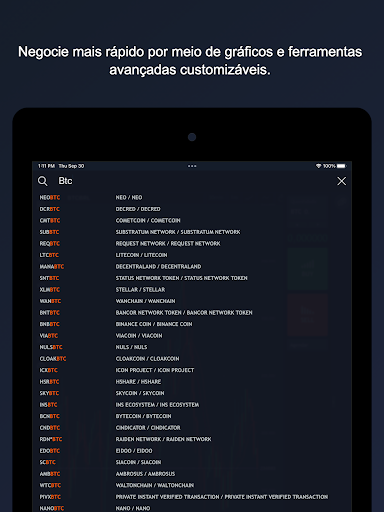This screenshot has width=384, height=512.
Task: Select the LTCBTC result
Action: [49, 255]
